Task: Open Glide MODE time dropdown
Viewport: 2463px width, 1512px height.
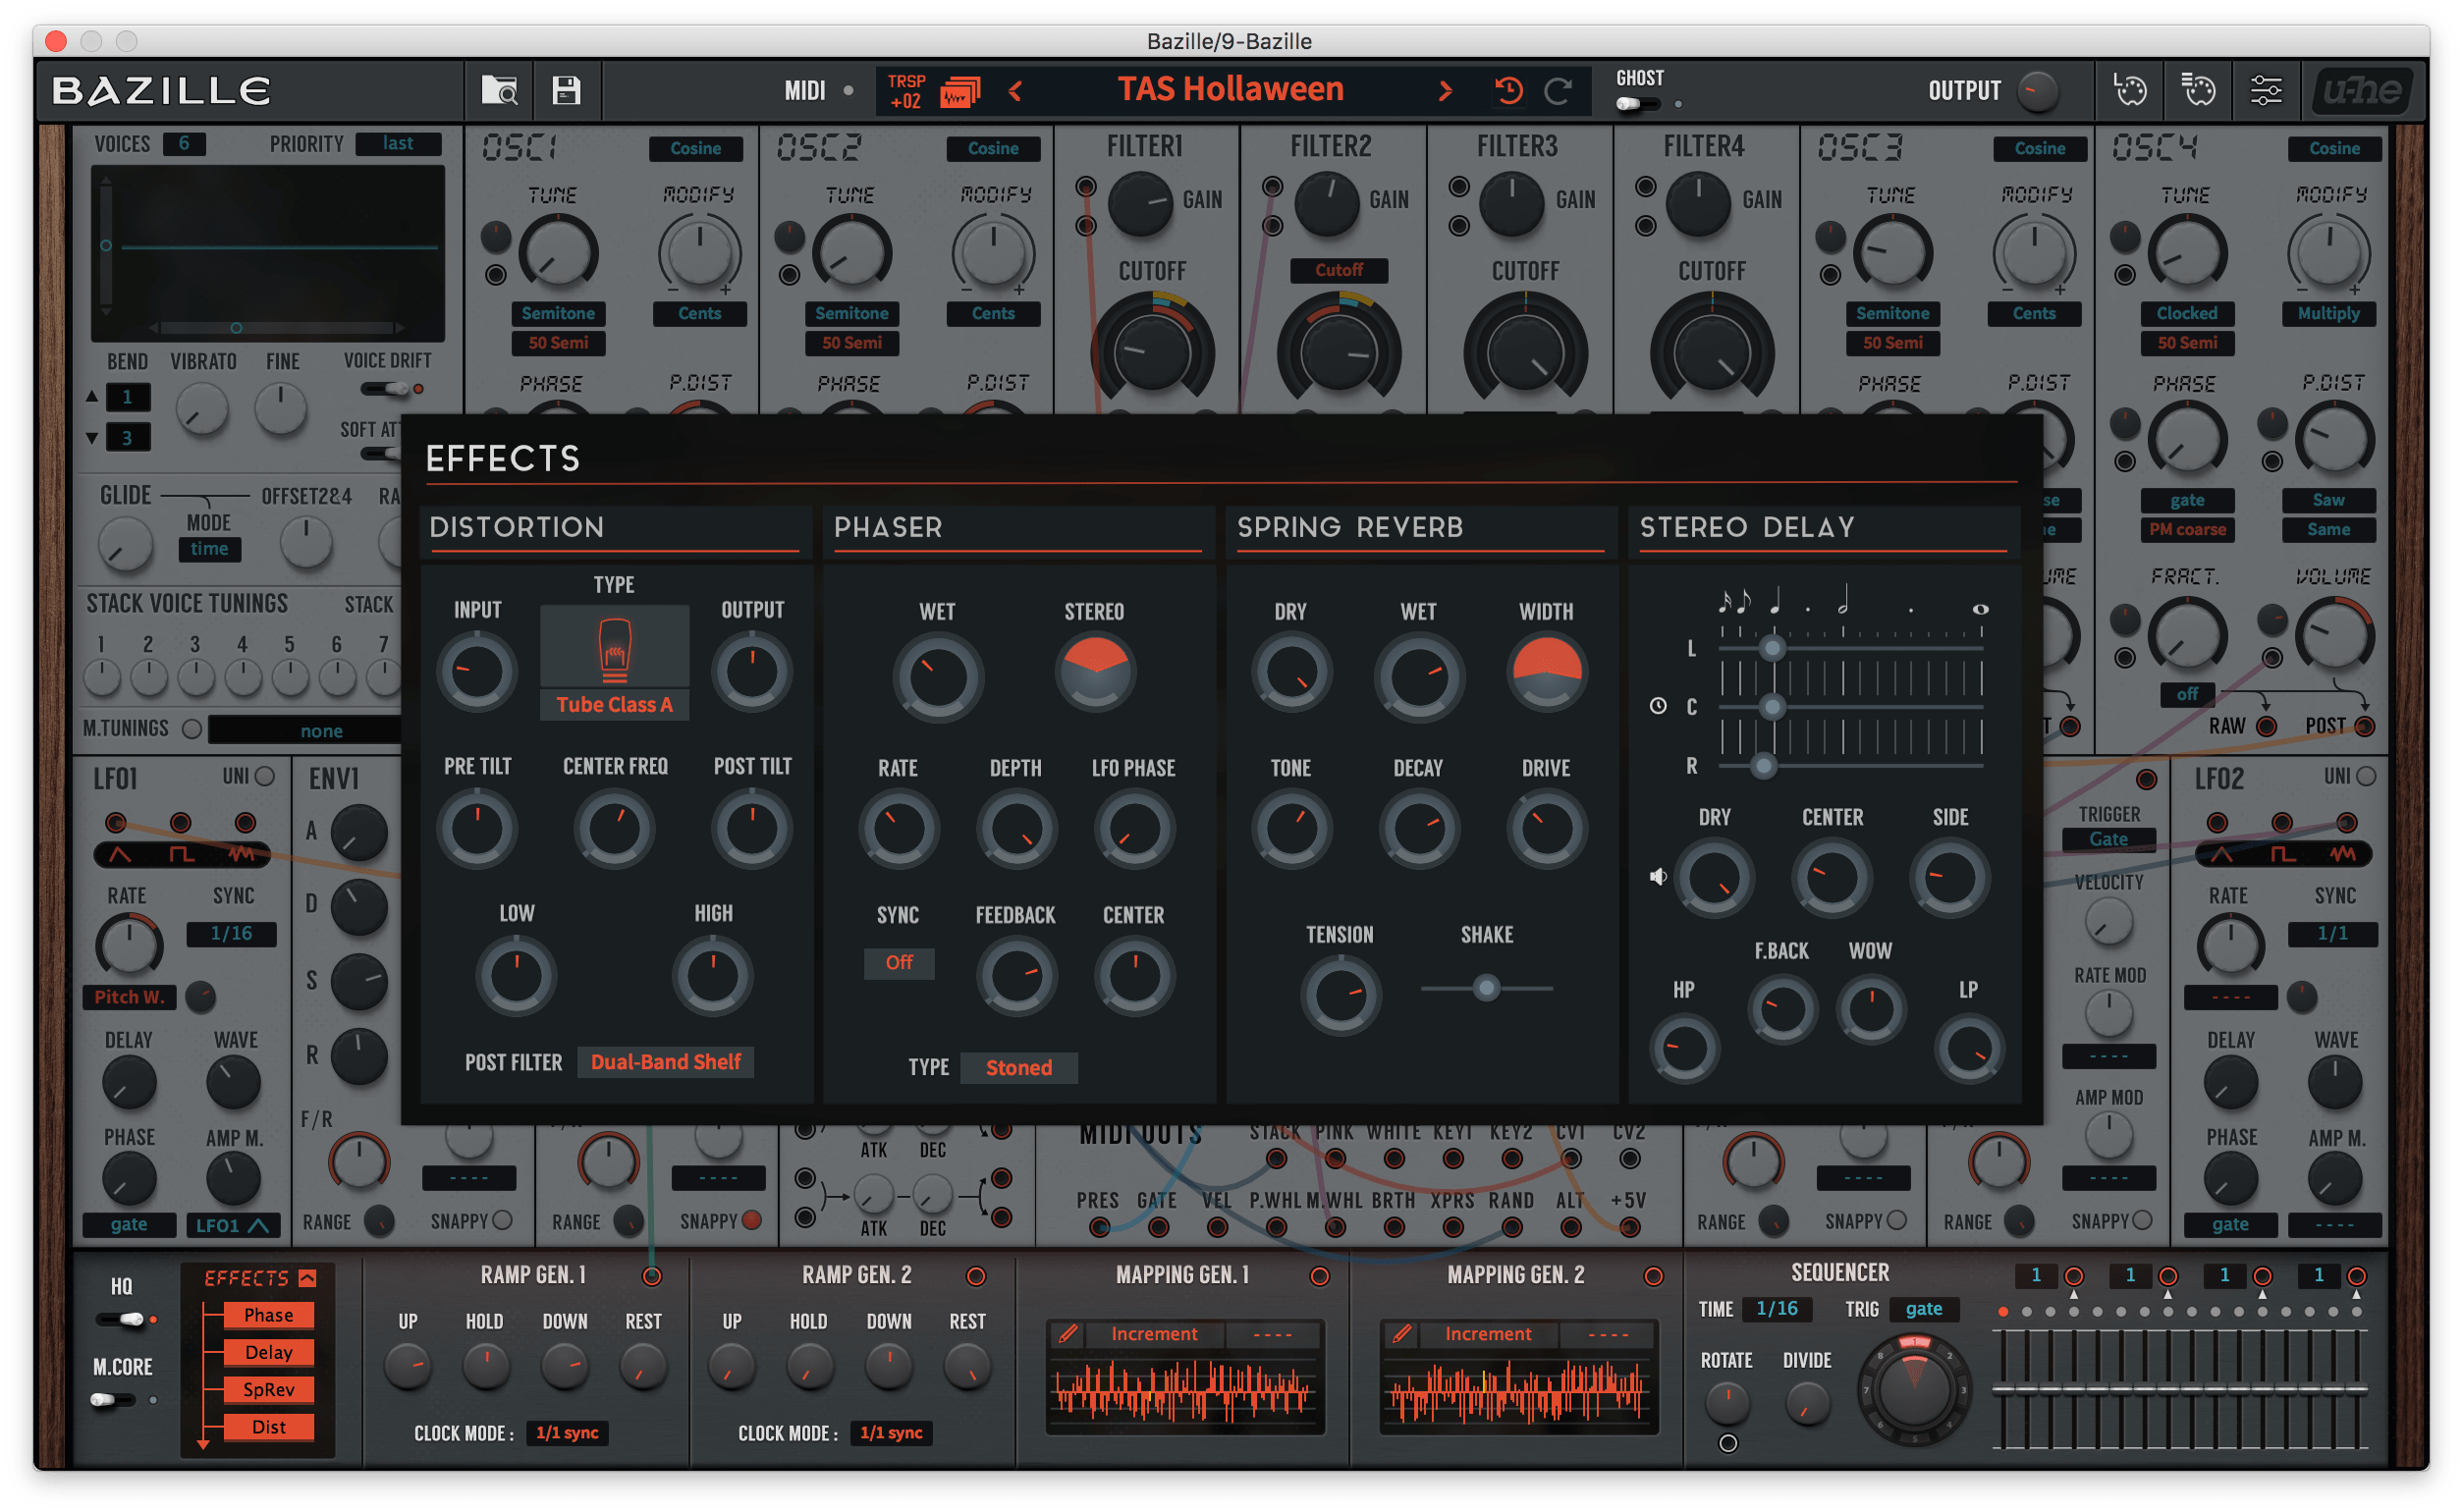Action: tap(209, 548)
